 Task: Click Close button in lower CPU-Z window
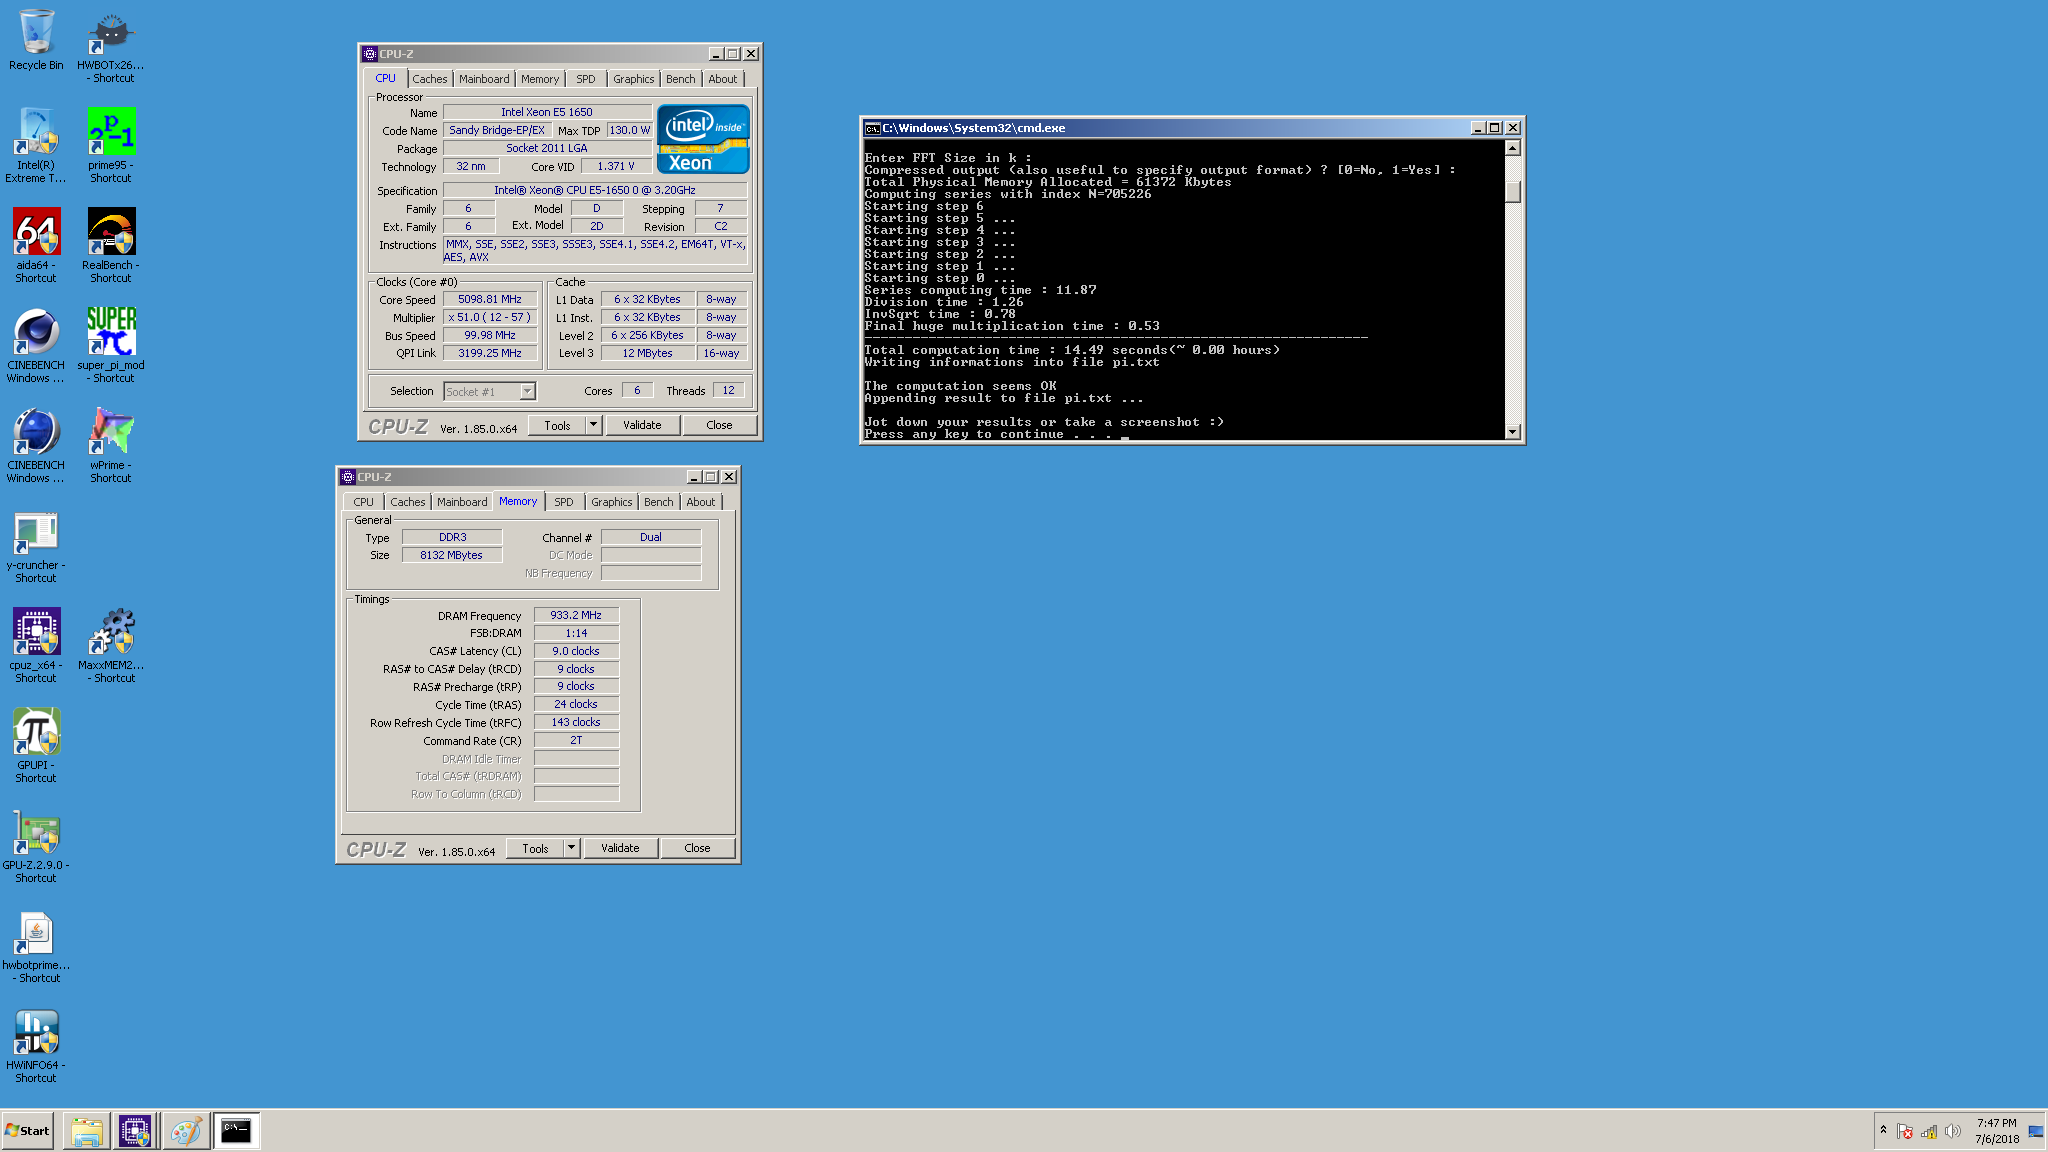pyautogui.click(x=697, y=848)
